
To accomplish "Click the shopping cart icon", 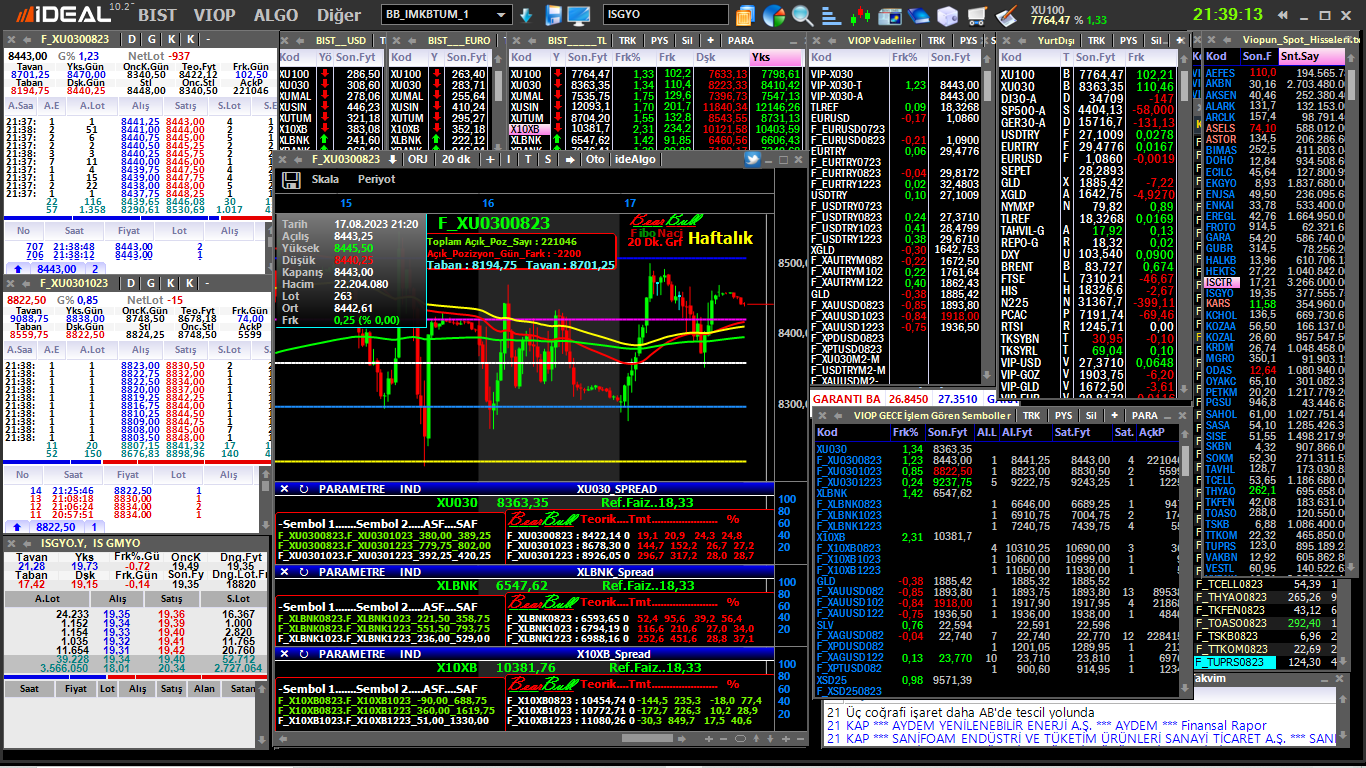I will pyautogui.click(x=977, y=16).
